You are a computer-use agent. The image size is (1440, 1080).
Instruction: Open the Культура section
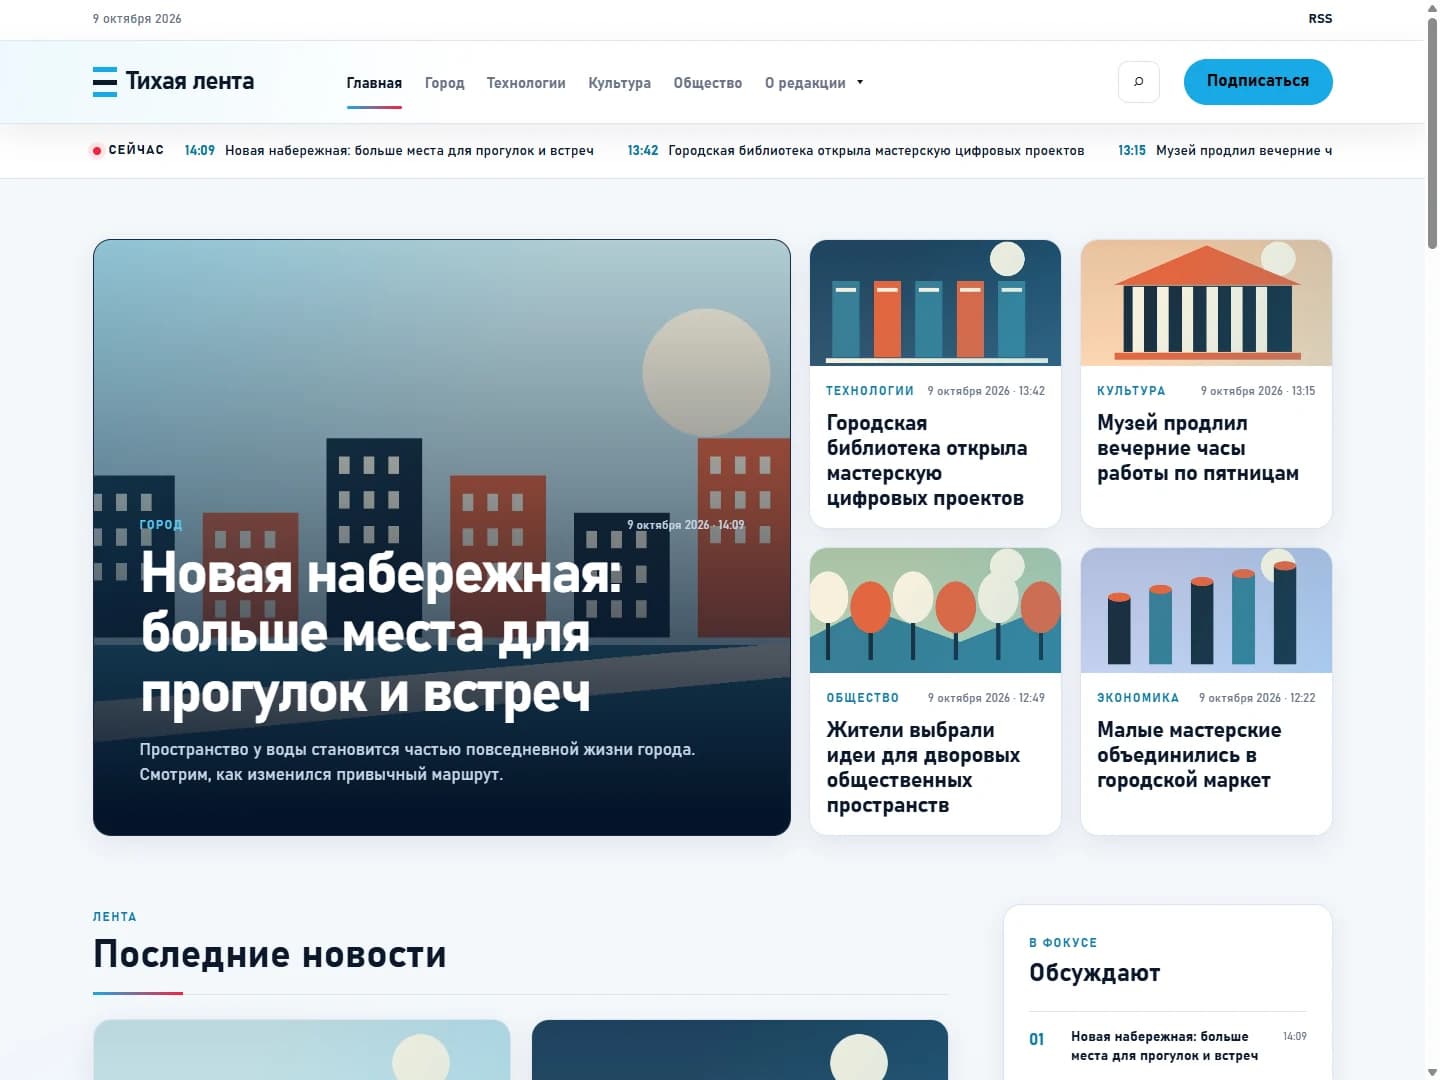click(x=619, y=83)
